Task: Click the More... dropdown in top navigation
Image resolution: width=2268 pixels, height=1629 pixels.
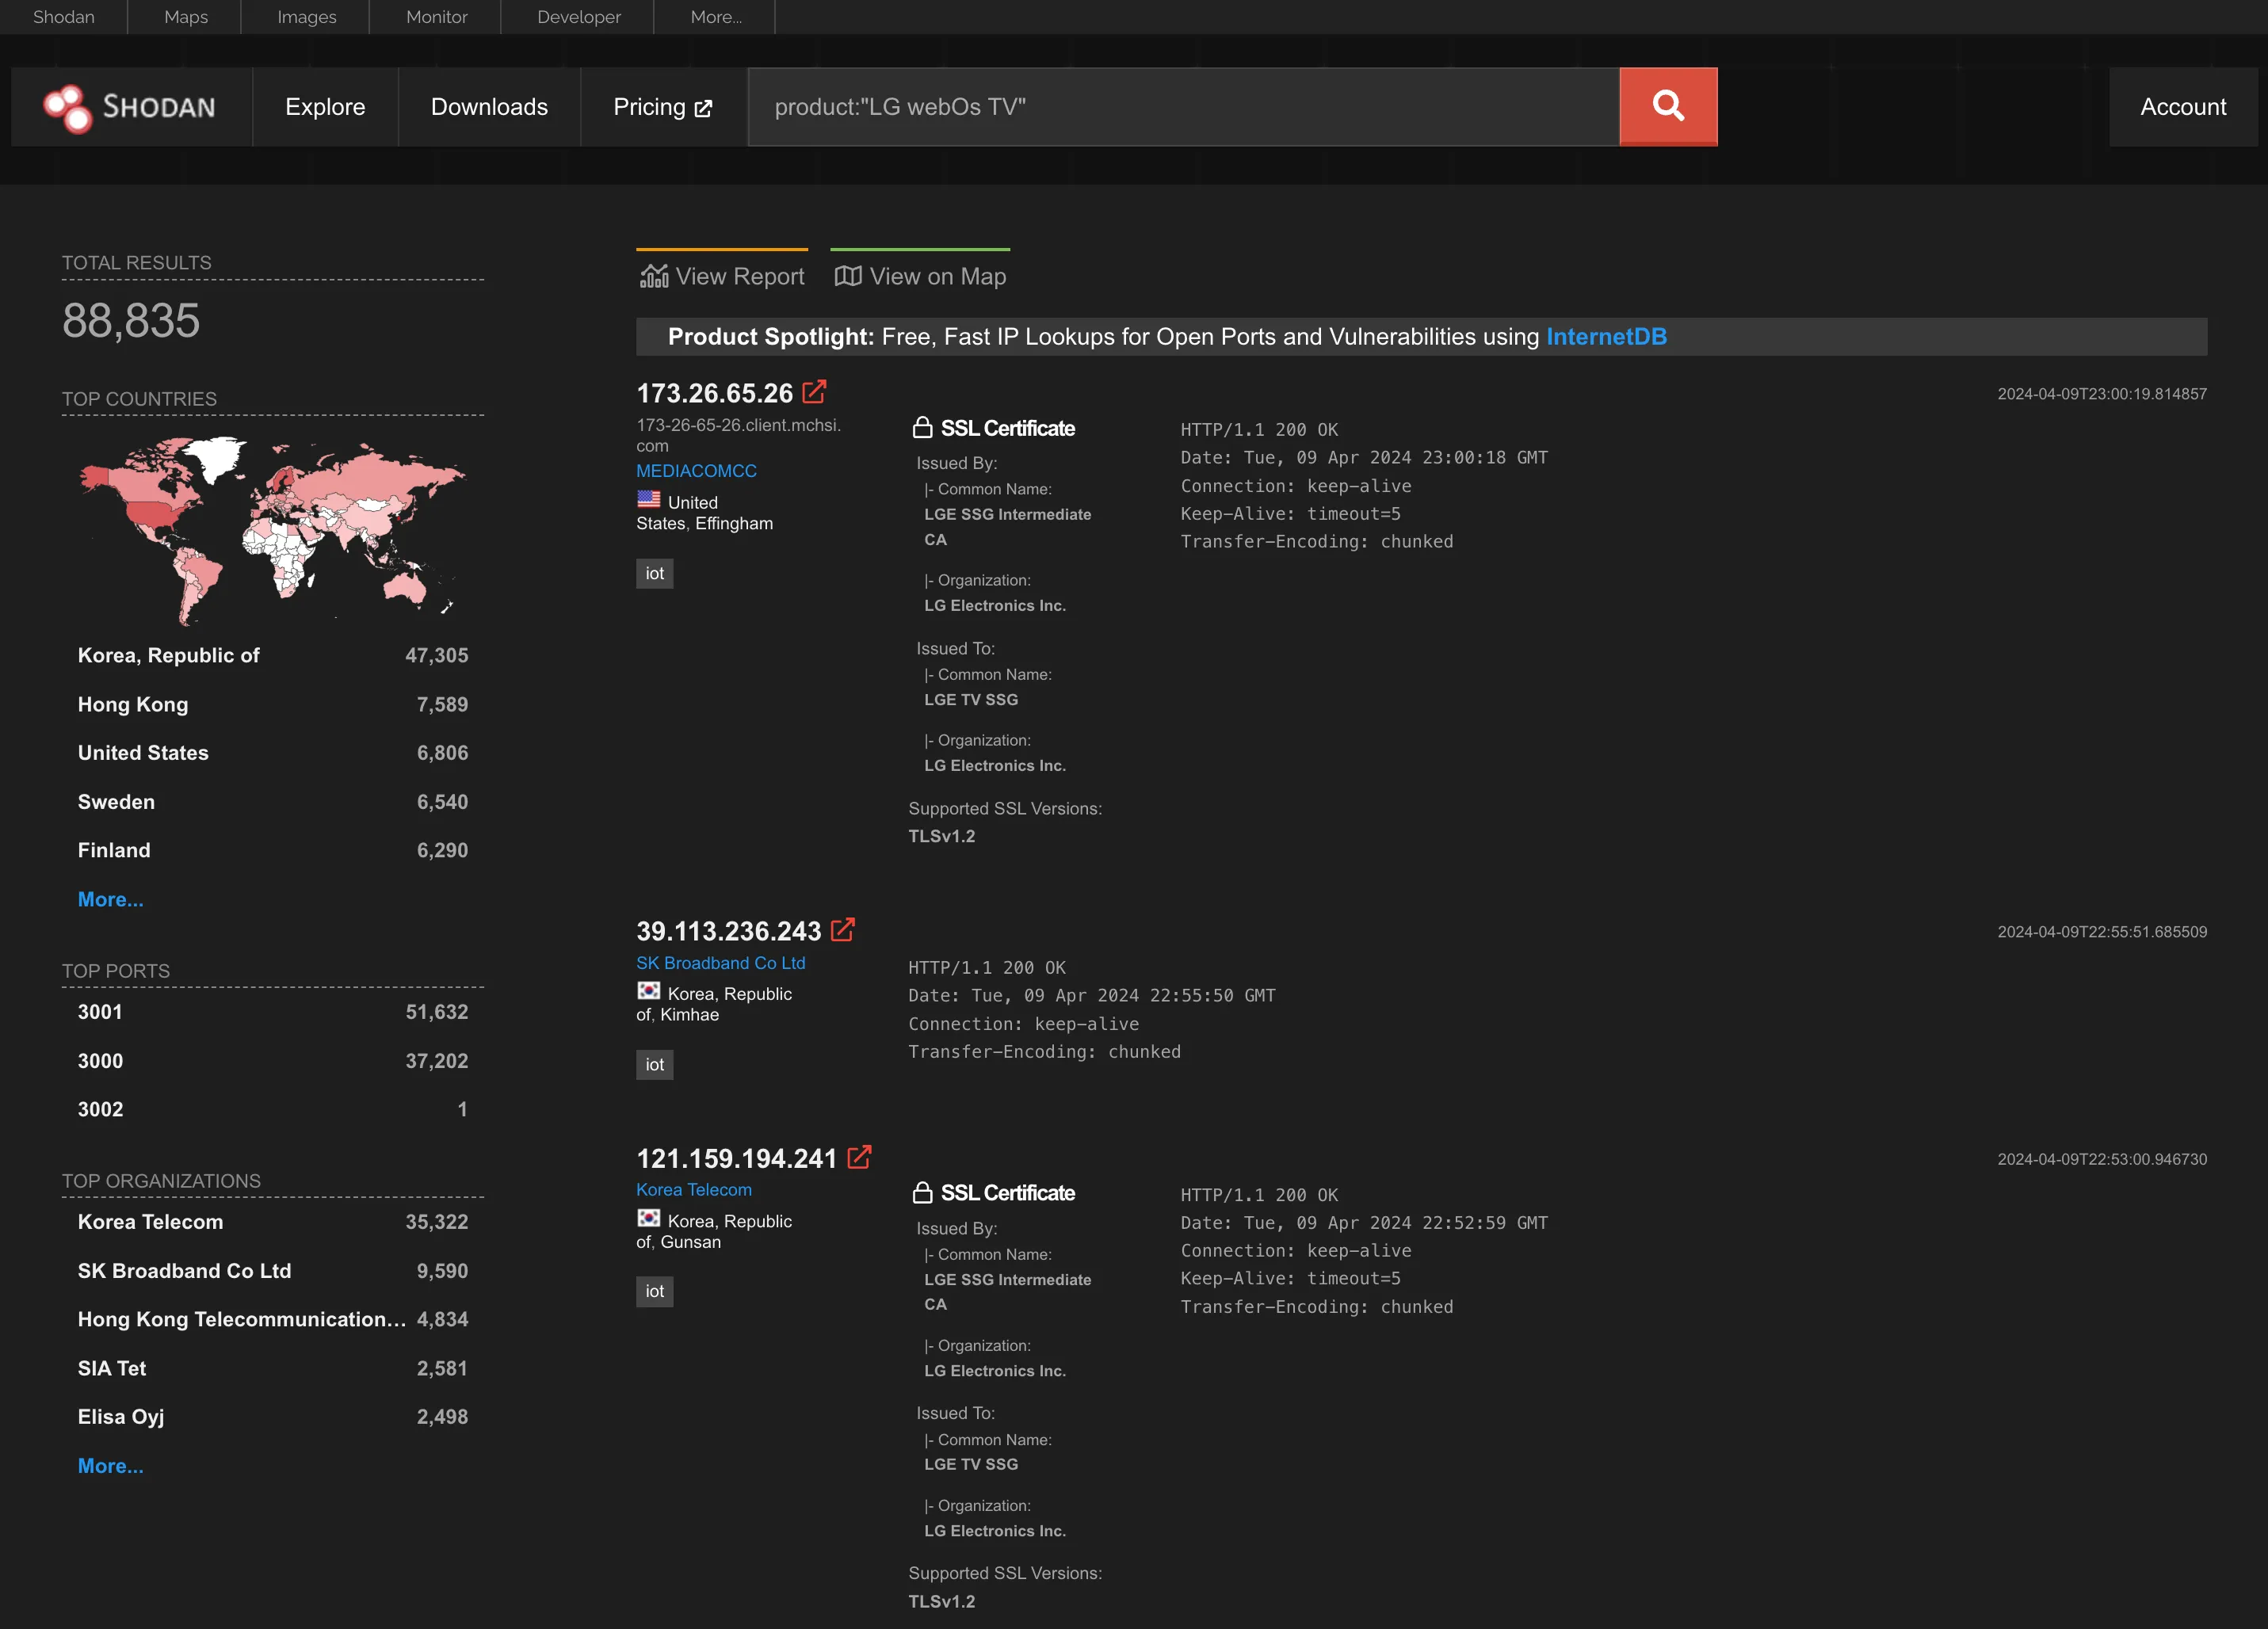Action: coord(713,17)
